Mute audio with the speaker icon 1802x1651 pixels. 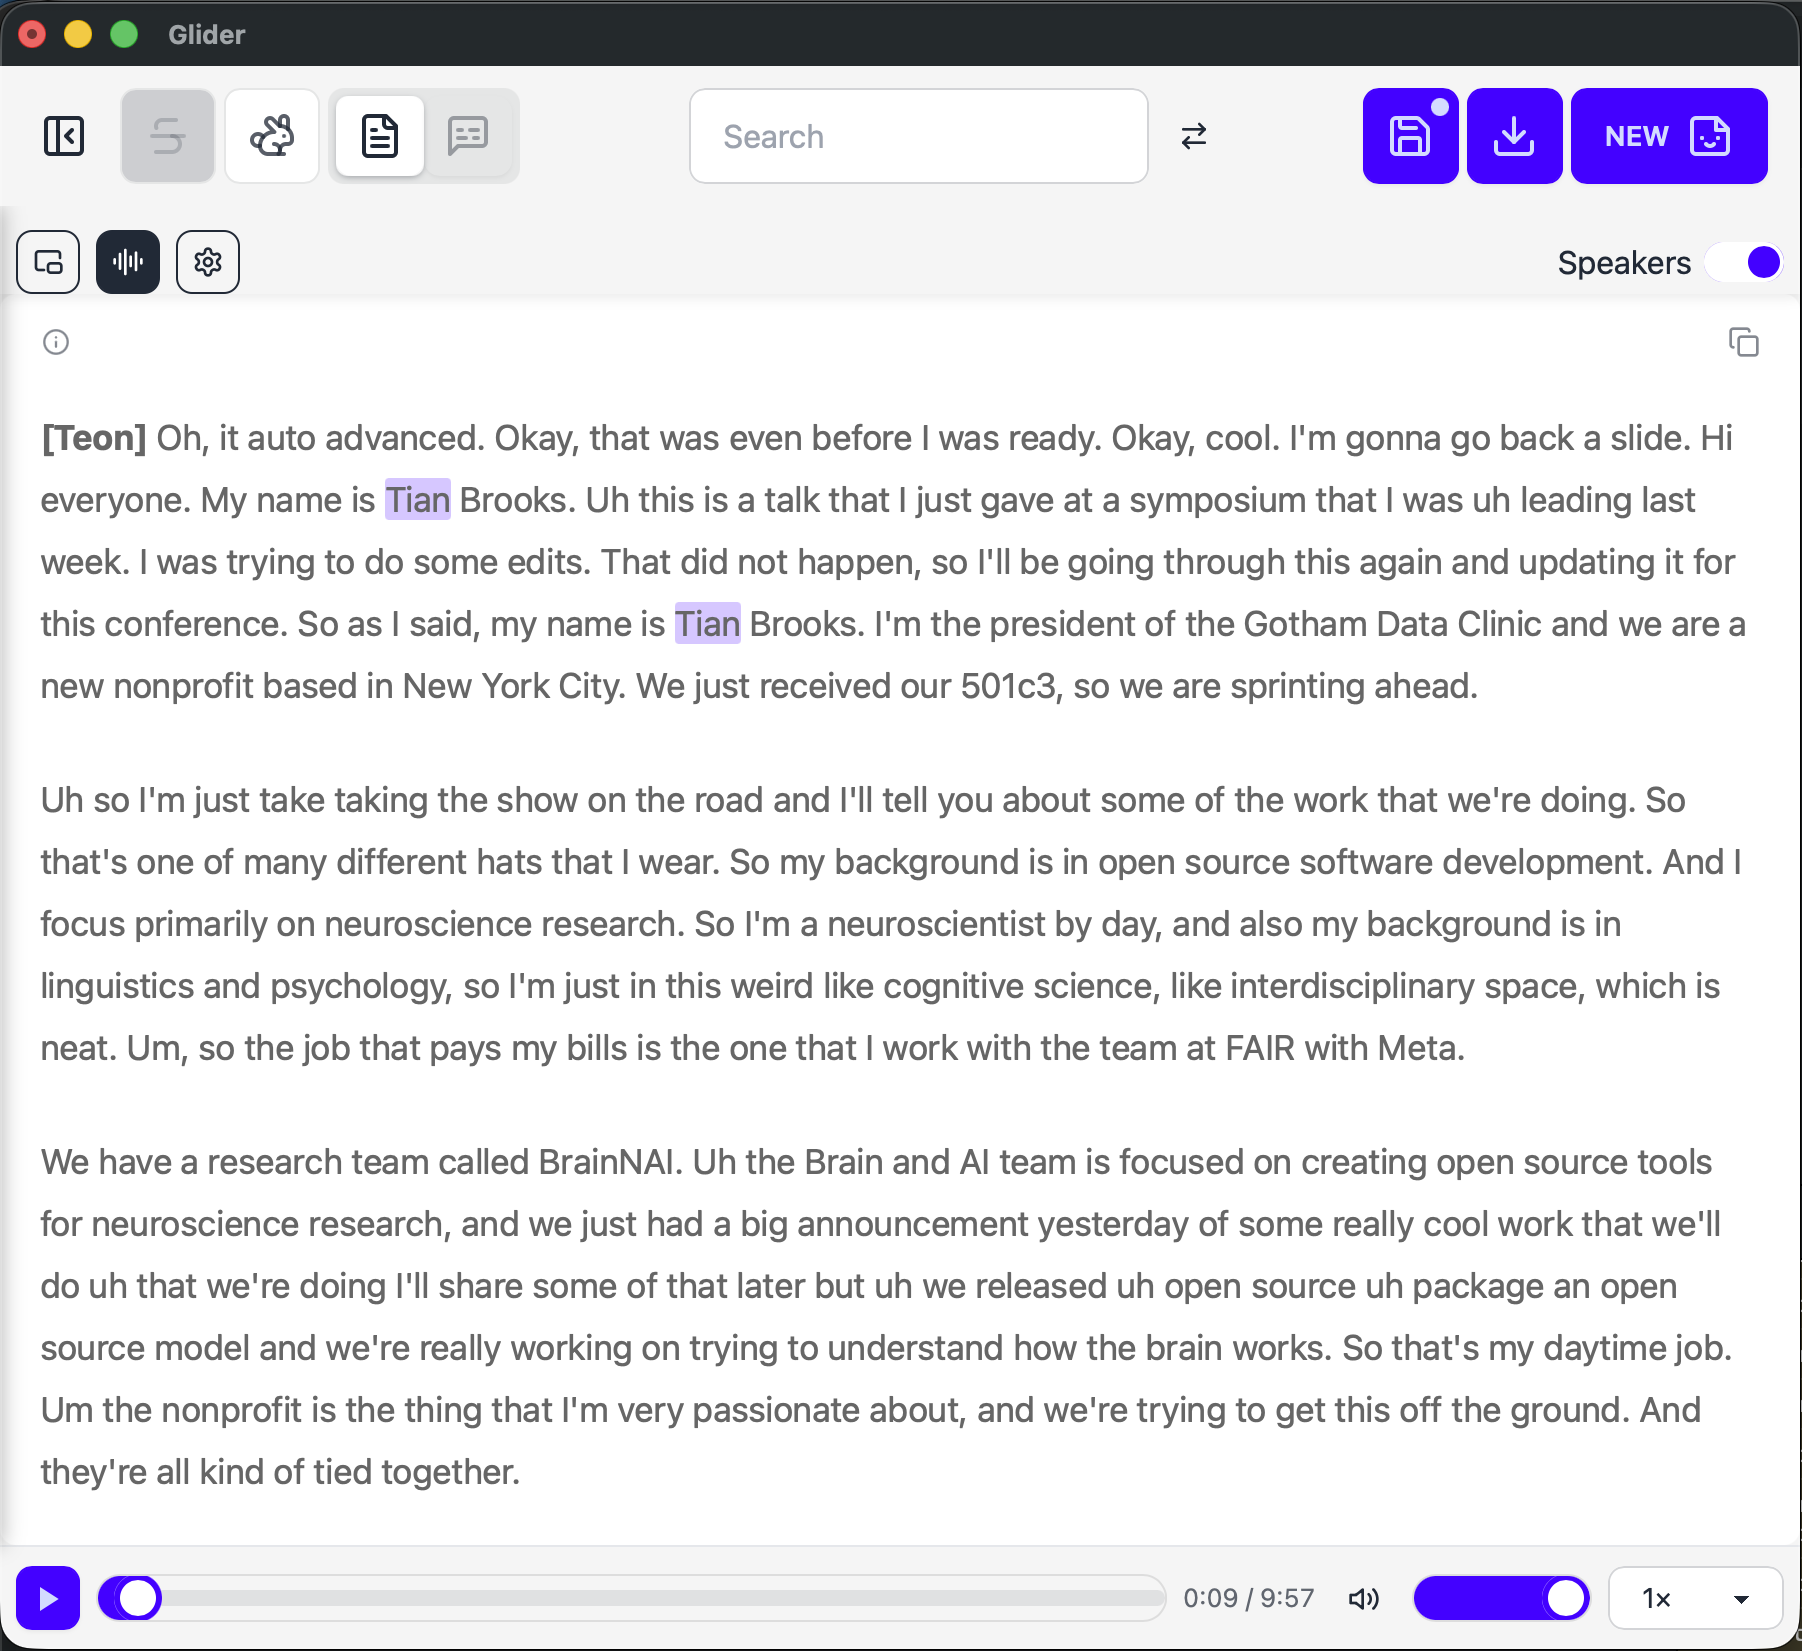pyautogui.click(x=1364, y=1598)
